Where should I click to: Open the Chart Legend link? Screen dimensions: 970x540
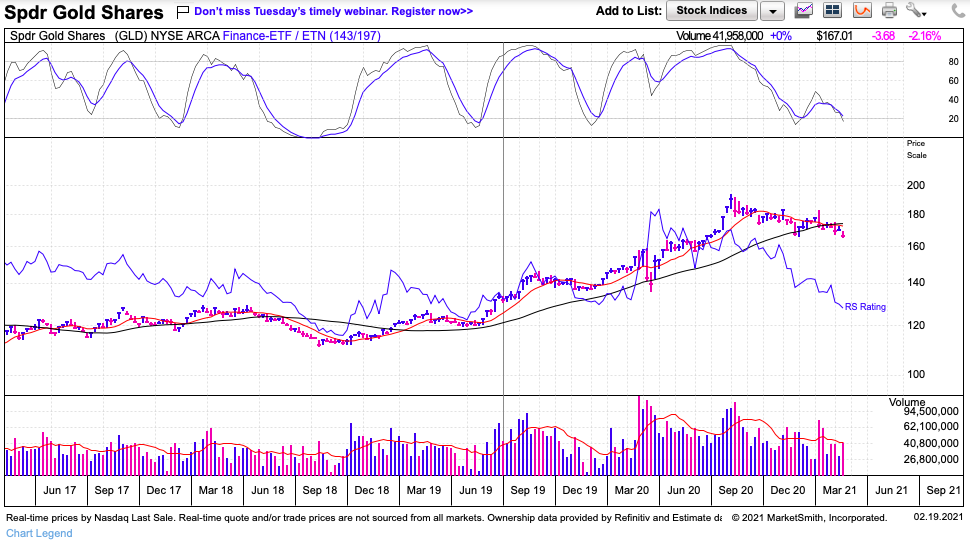38,532
